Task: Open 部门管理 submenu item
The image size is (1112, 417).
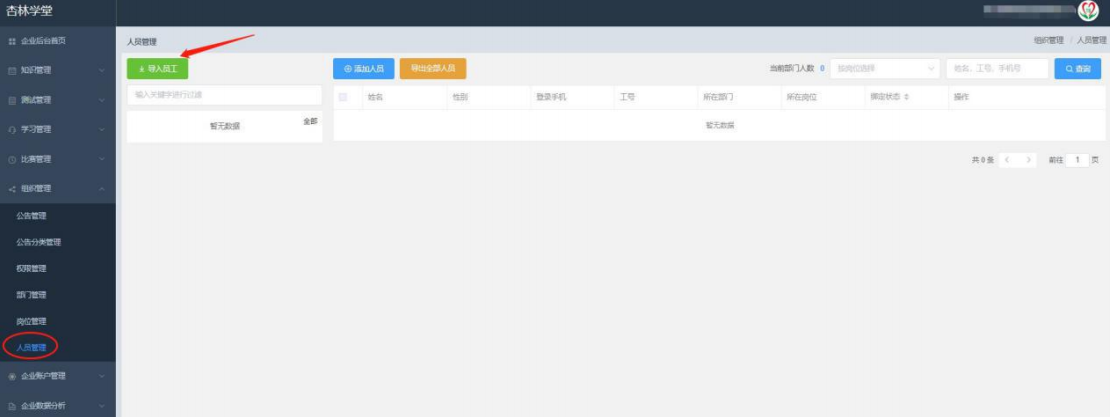Action: pos(31,295)
